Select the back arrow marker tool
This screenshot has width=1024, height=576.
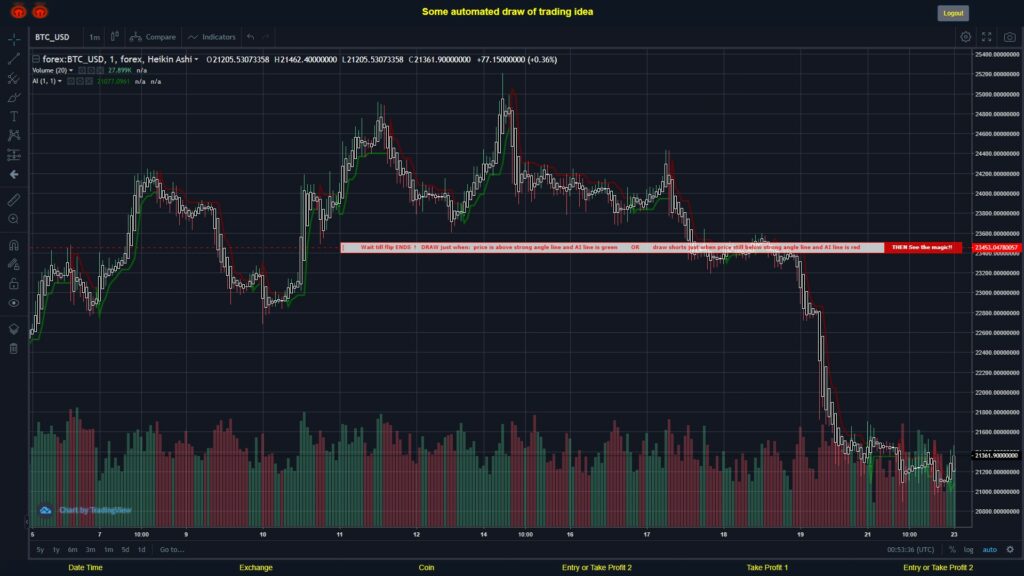tap(14, 174)
